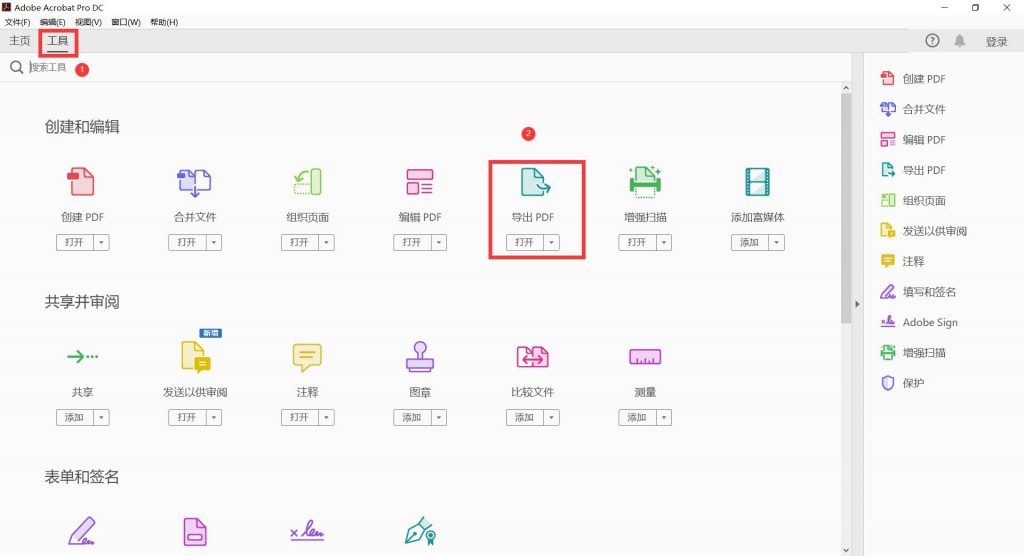Click the 创建 PDF tool icon
The height and width of the screenshot is (556, 1024).
click(x=82, y=182)
